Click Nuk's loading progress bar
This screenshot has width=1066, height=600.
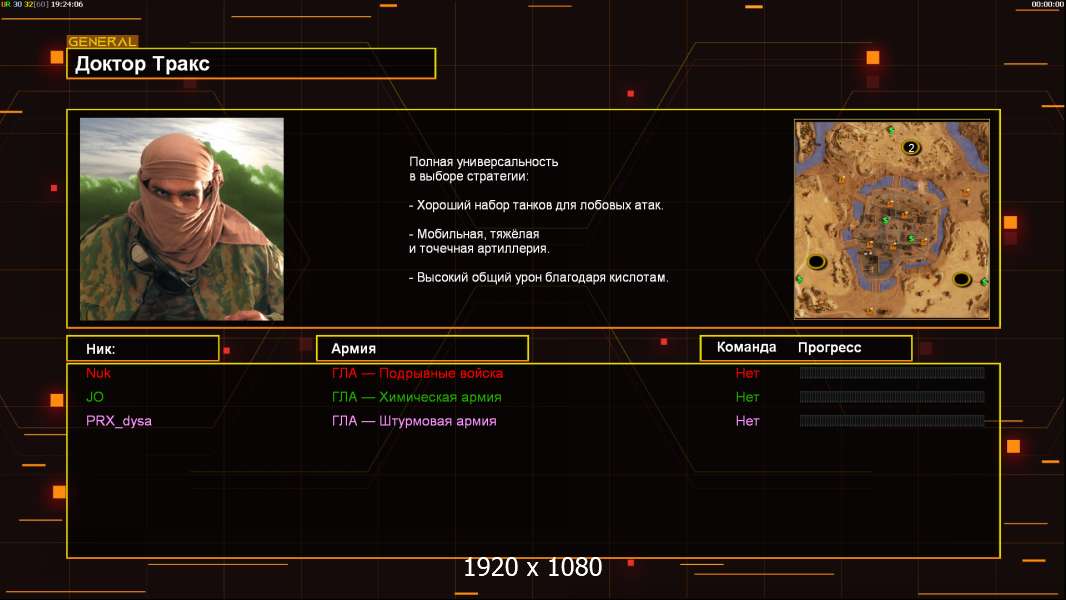tap(892, 372)
